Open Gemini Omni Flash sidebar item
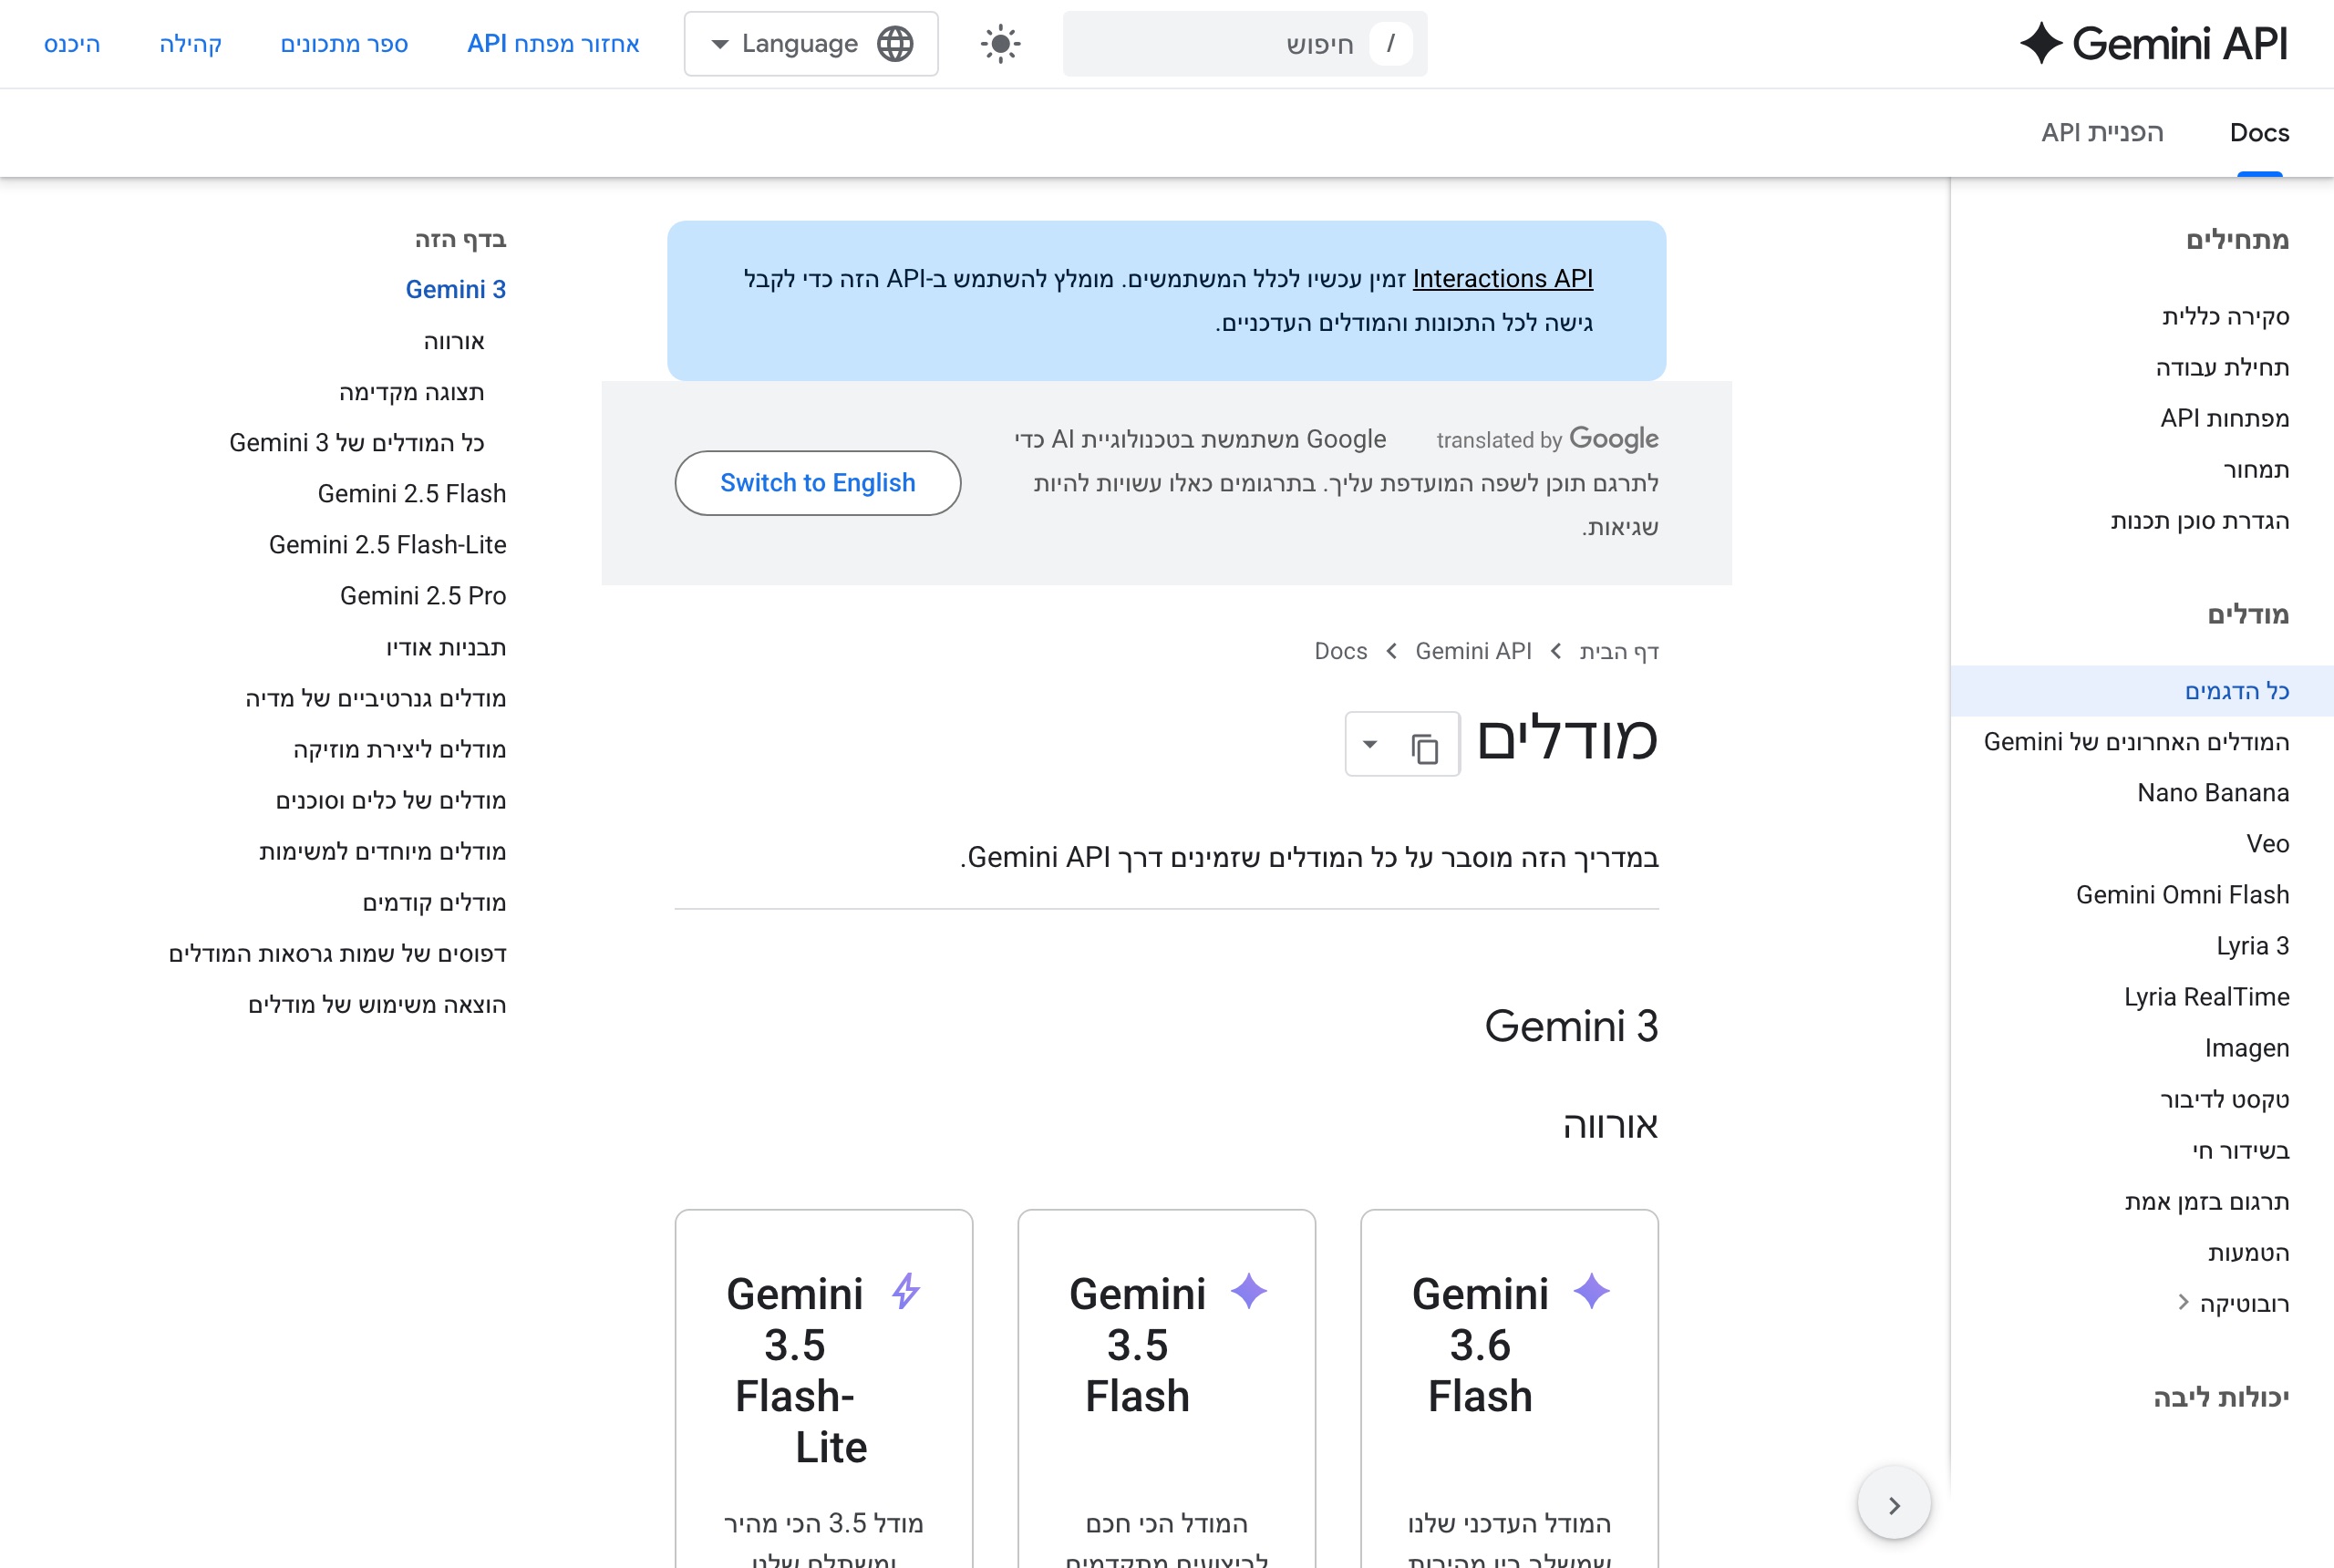Image resolution: width=2334 pixels, height=1568 pixels. click(x=2182, y=895)
